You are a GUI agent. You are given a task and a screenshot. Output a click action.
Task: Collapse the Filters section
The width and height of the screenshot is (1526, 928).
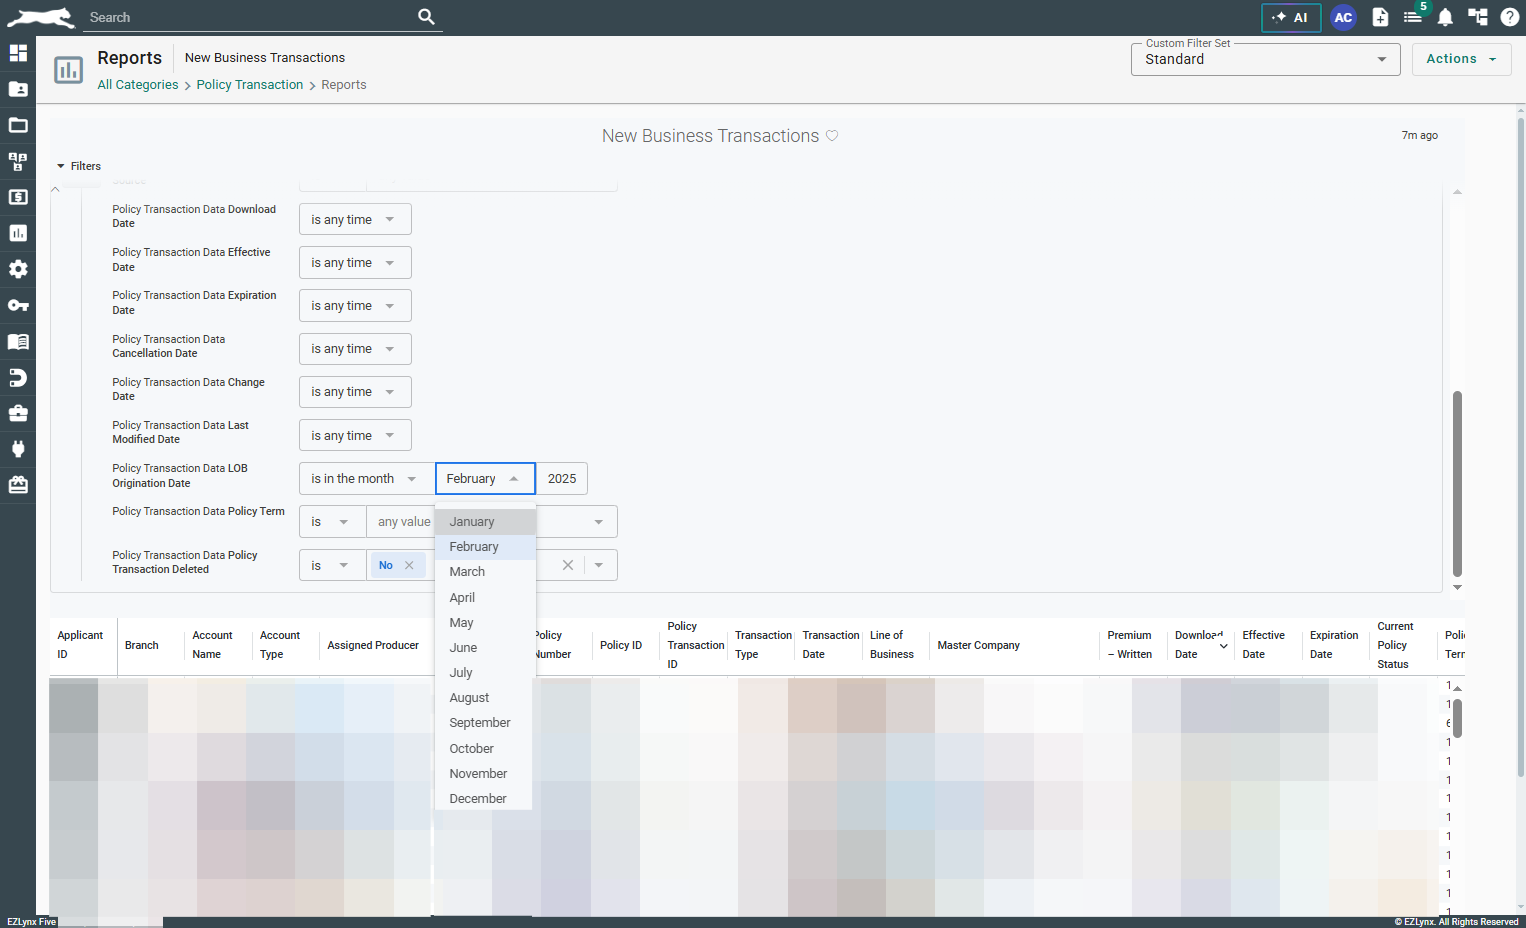tap(79, 166)
